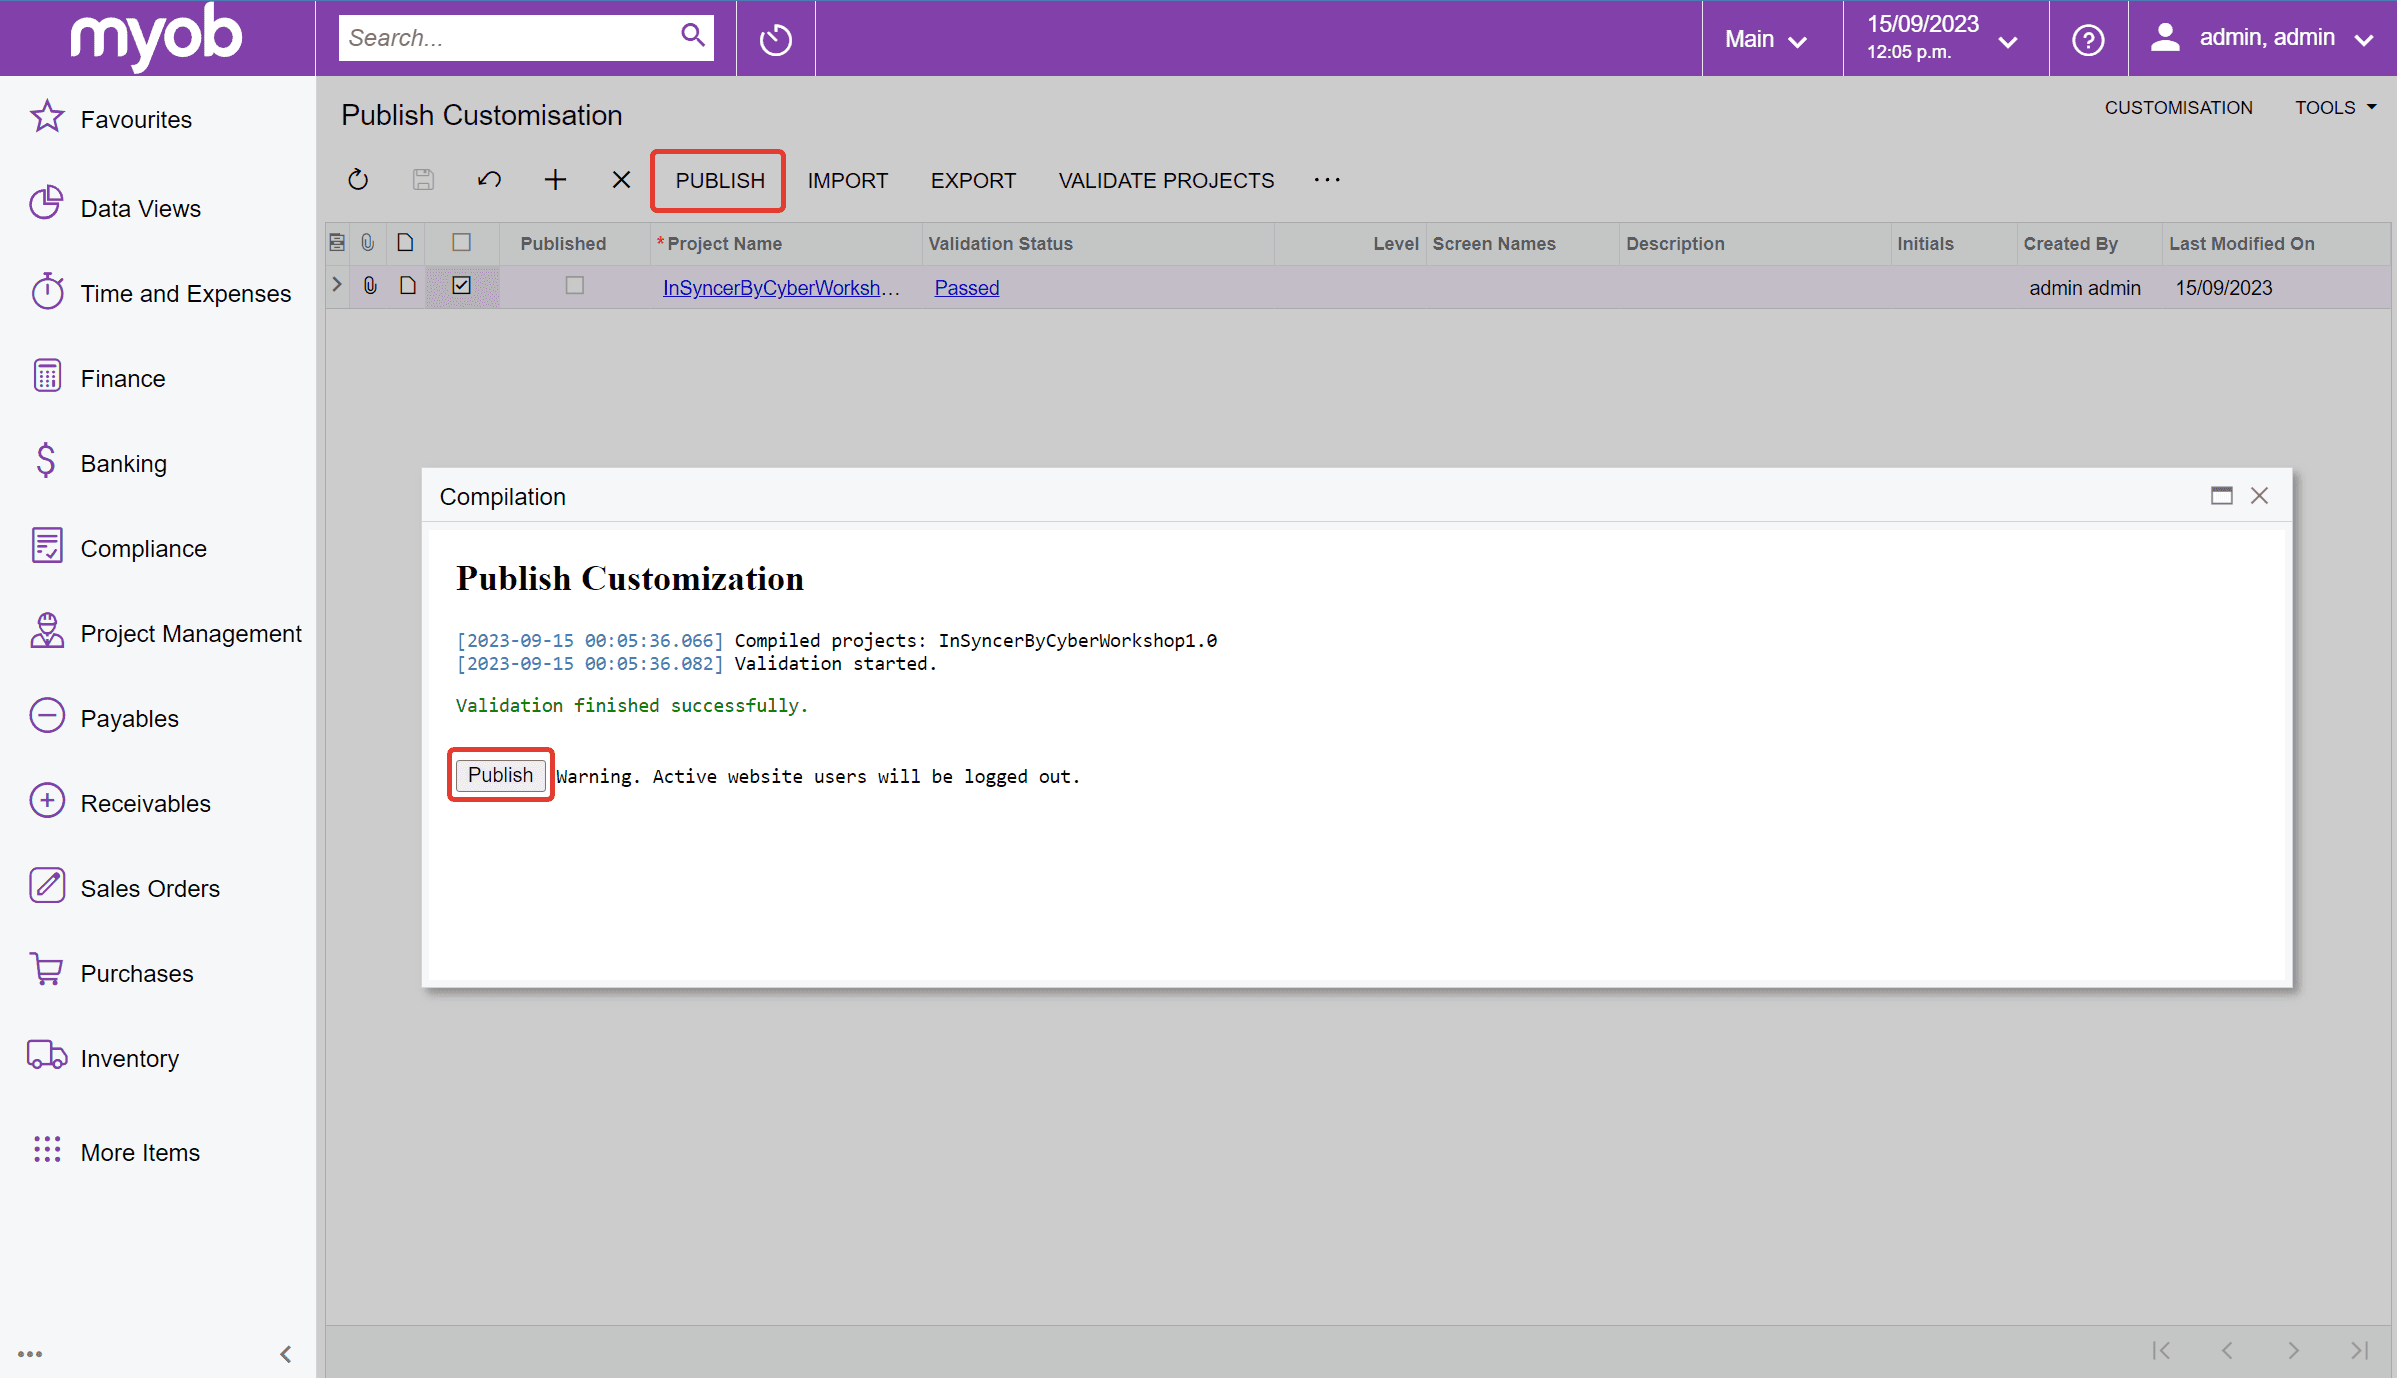Go to the previous page of the grid
The height and width of the screenshot is (1378, 2397).
[2227, 1351]
